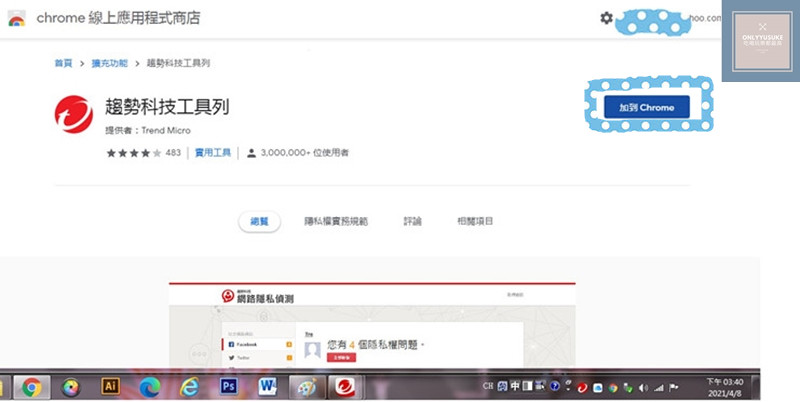Open Internet Explorer from the taskbar
800x402 pixels.
189,388
